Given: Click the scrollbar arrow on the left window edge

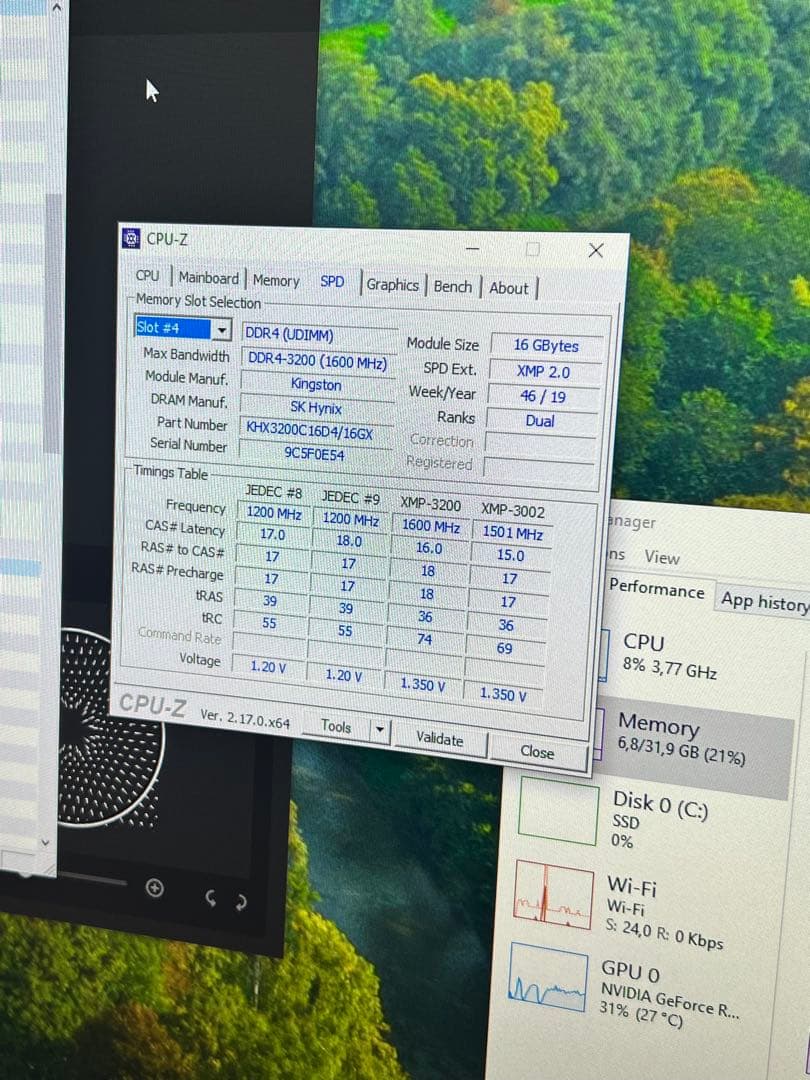Looking at the screenshot, I should pyautogui.click(x=55, y=8).
